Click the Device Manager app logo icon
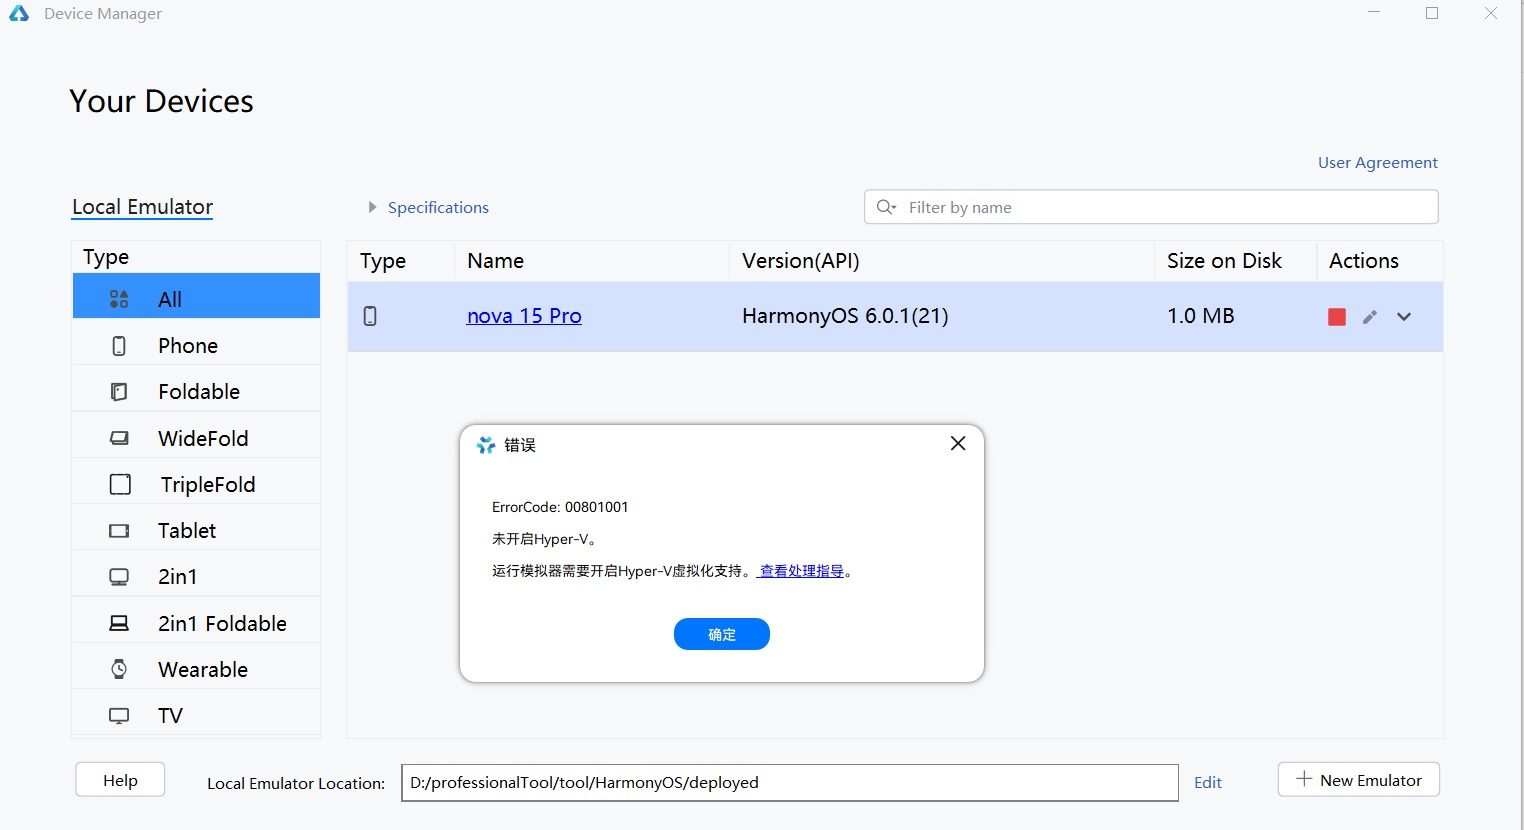 coord(19,13)
